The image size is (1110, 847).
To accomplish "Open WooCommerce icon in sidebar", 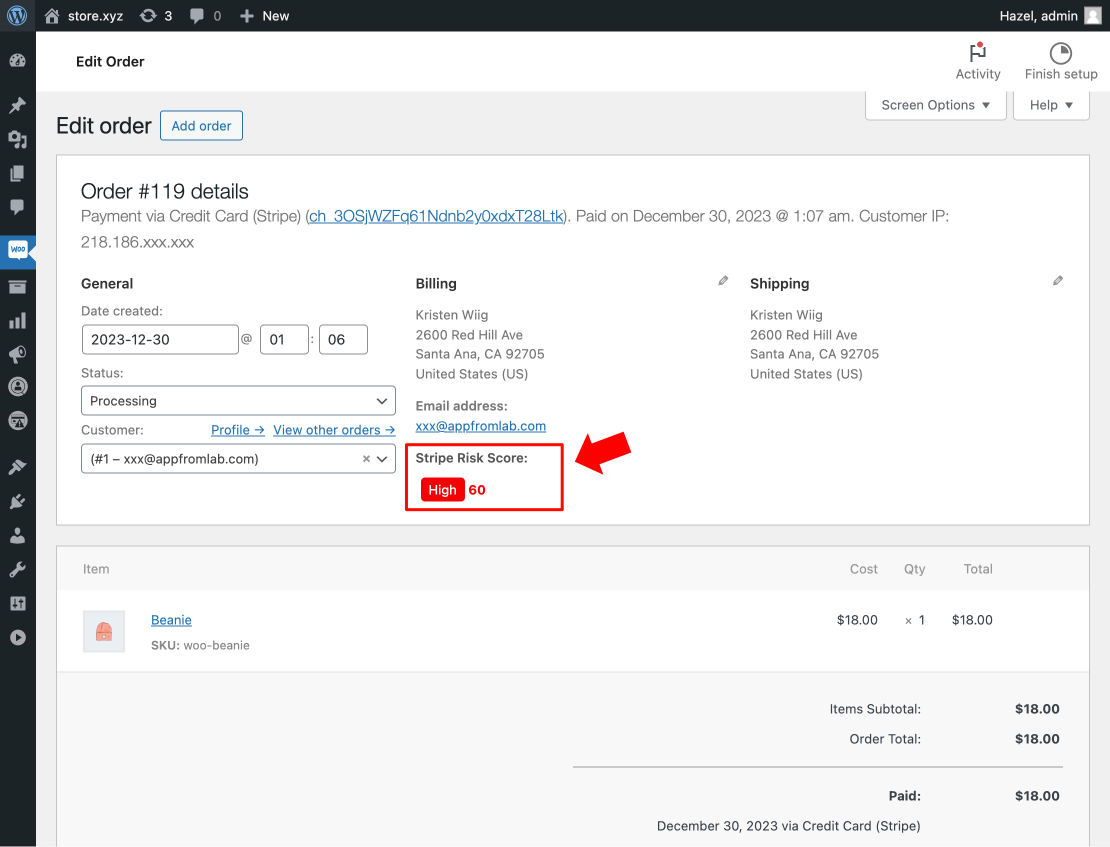I will (18, 249).
